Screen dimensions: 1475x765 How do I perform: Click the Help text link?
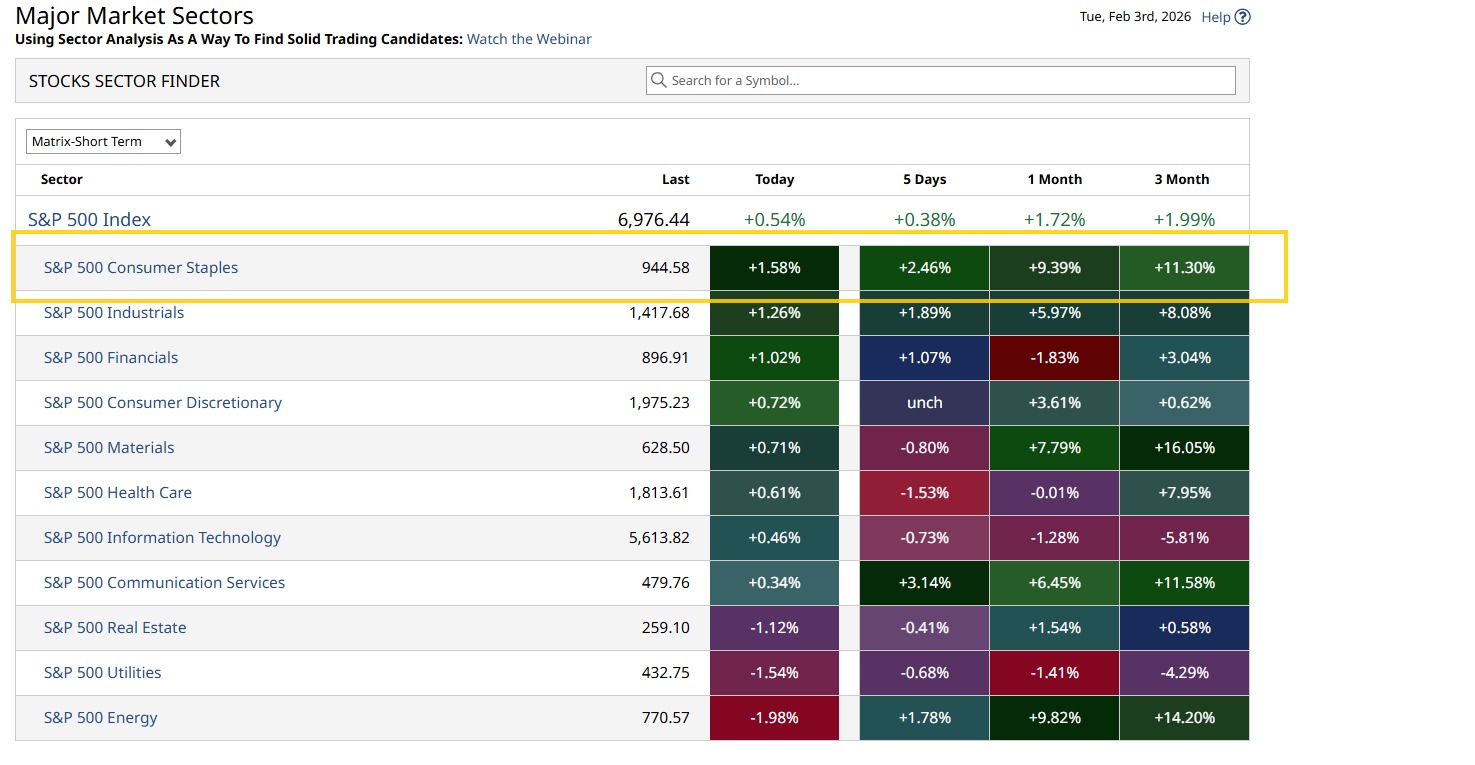1215,17
